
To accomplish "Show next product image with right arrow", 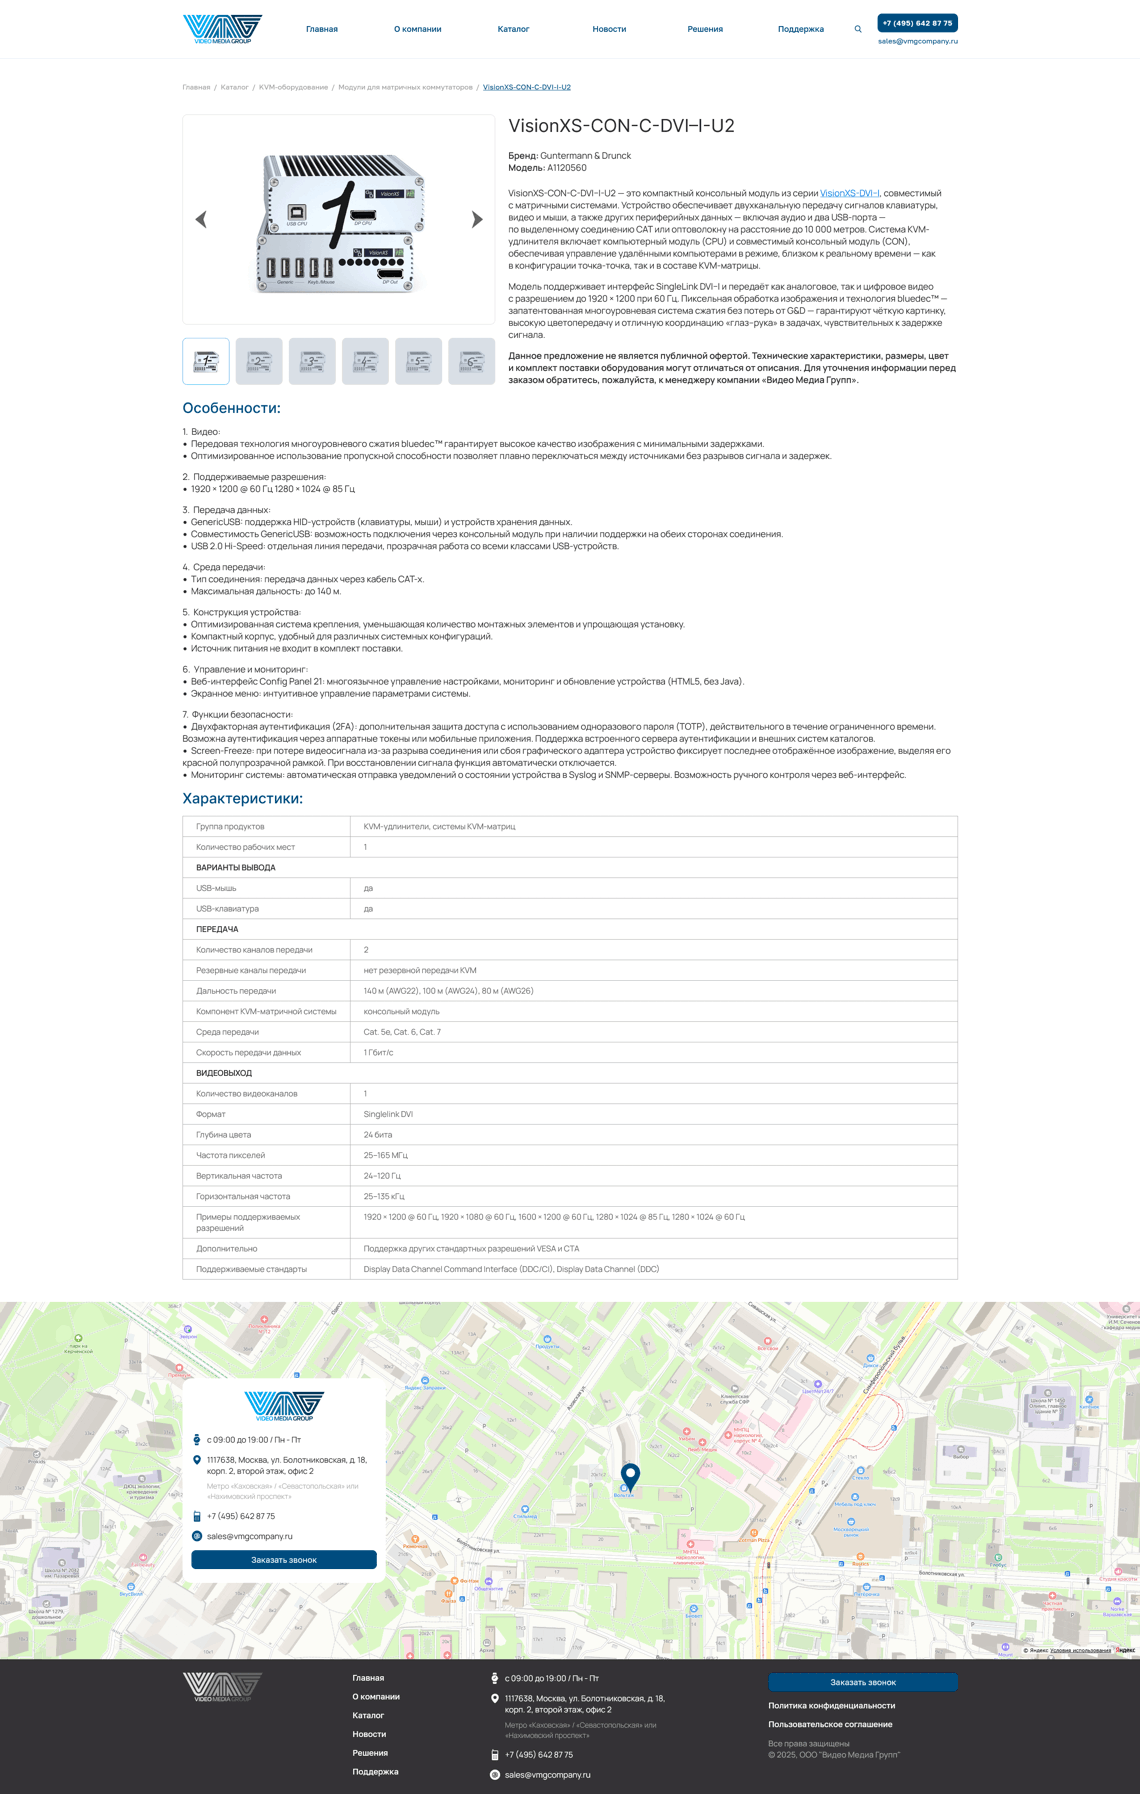I will [x=477, y=219].
